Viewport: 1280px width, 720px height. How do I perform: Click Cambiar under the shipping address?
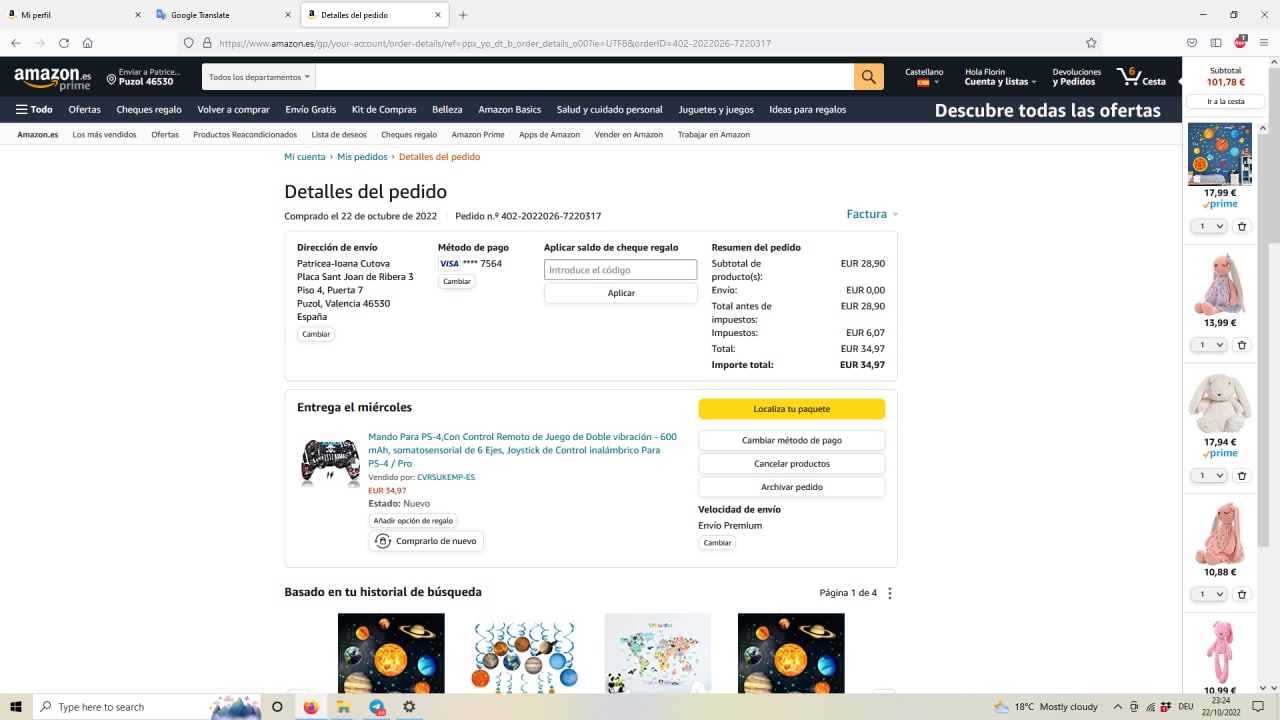click(316, 334)
